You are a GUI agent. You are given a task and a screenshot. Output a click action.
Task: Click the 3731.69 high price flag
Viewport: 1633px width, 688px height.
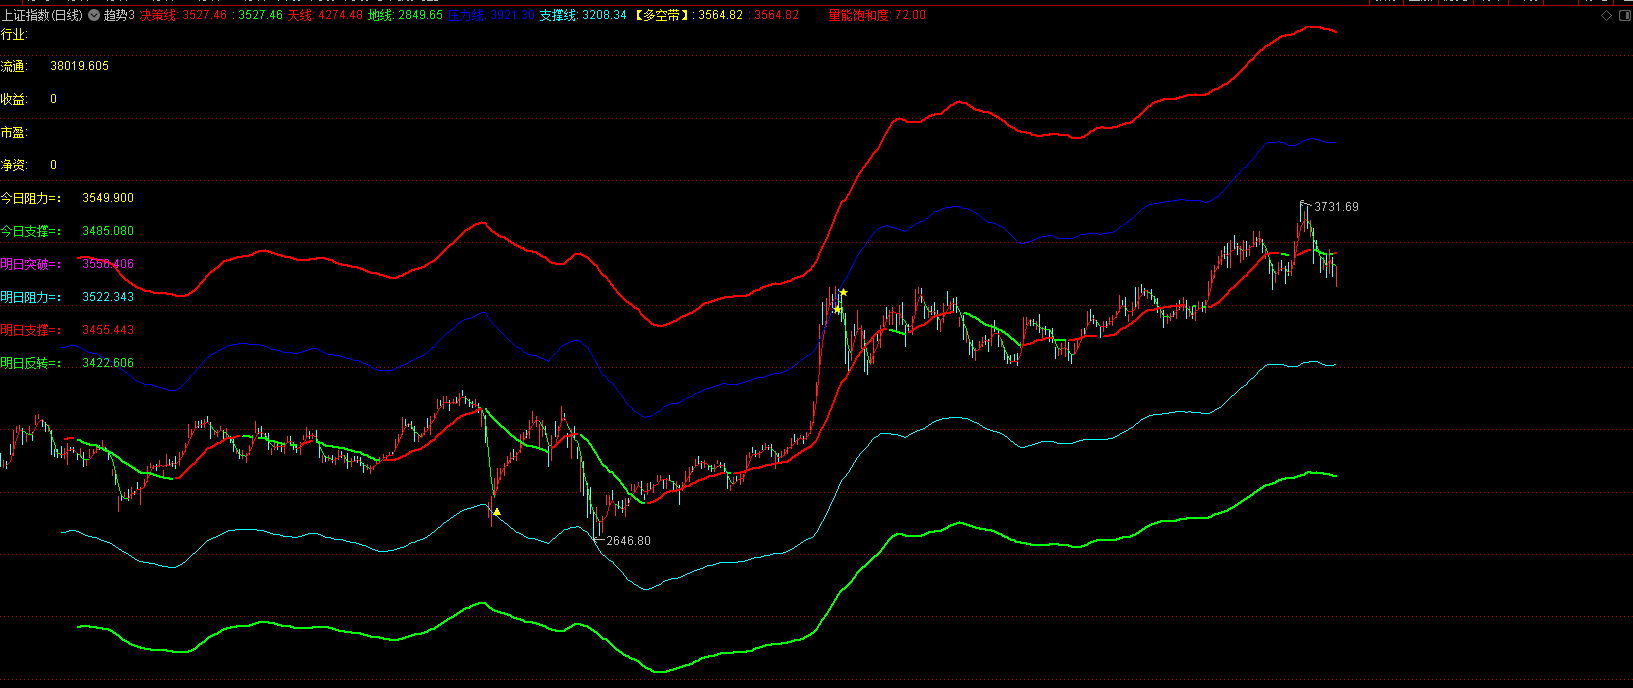1335,207
